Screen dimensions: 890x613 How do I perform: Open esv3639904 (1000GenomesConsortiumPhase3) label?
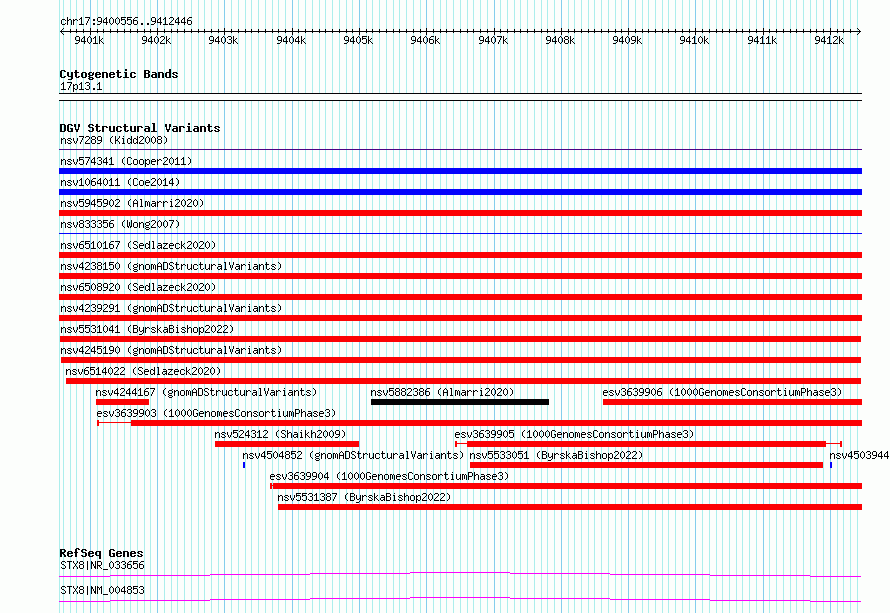click(389, 476)
